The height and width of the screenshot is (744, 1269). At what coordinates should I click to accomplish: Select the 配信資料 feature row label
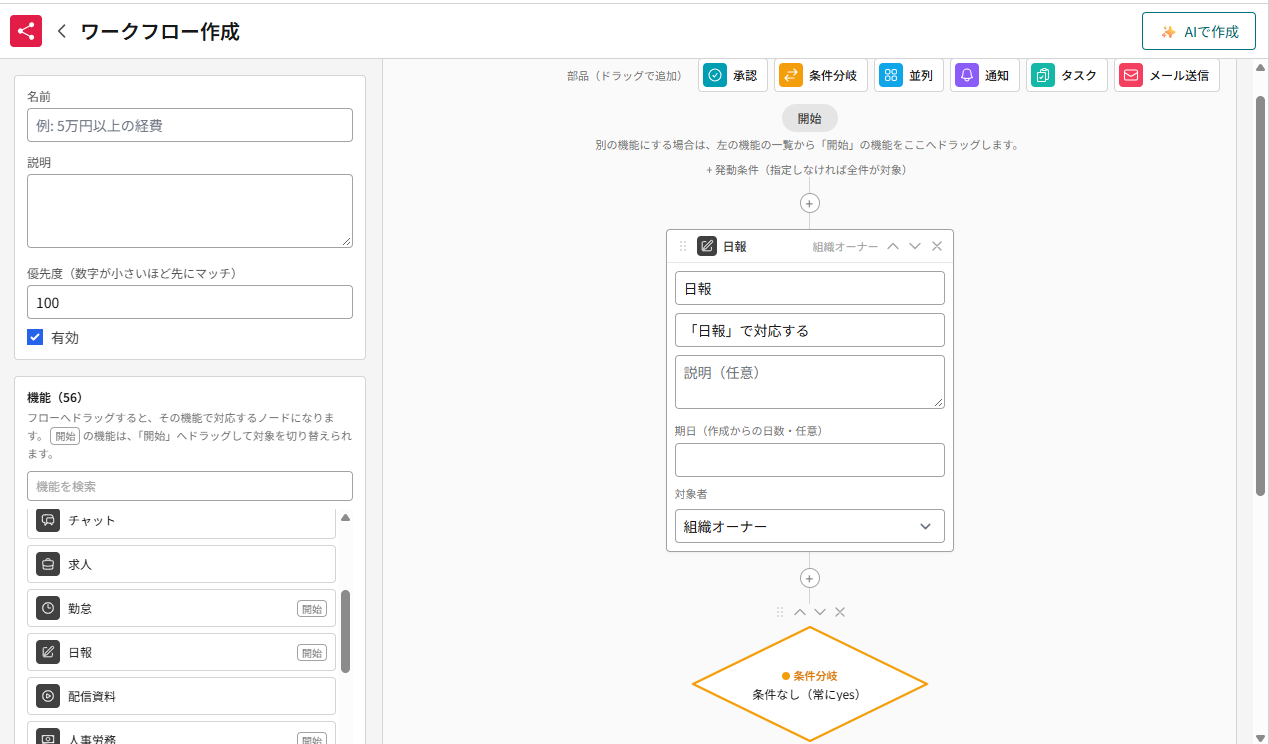pos(92,696)
